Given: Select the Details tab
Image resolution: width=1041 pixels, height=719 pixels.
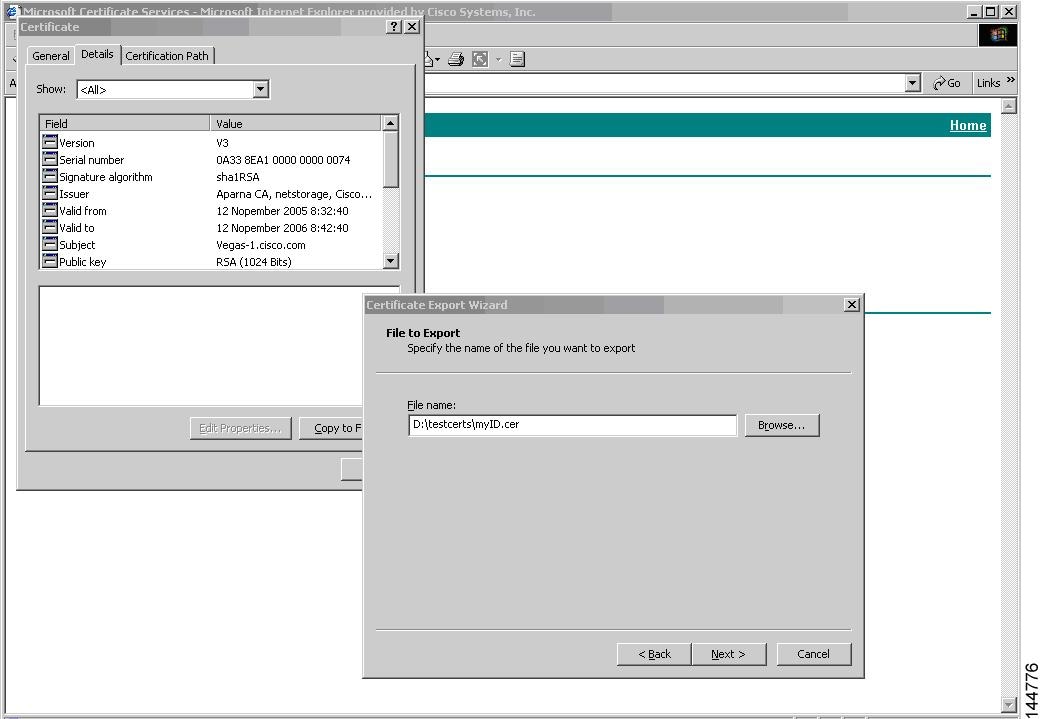Looking at the screenshot, I should [97, 54].
